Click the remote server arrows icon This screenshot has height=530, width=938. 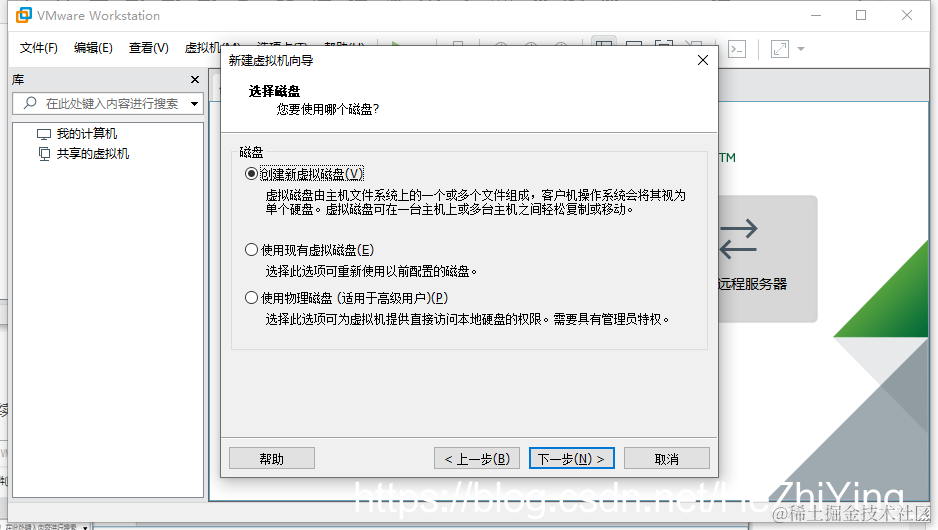pyautogui.click(x=738, y=239)
